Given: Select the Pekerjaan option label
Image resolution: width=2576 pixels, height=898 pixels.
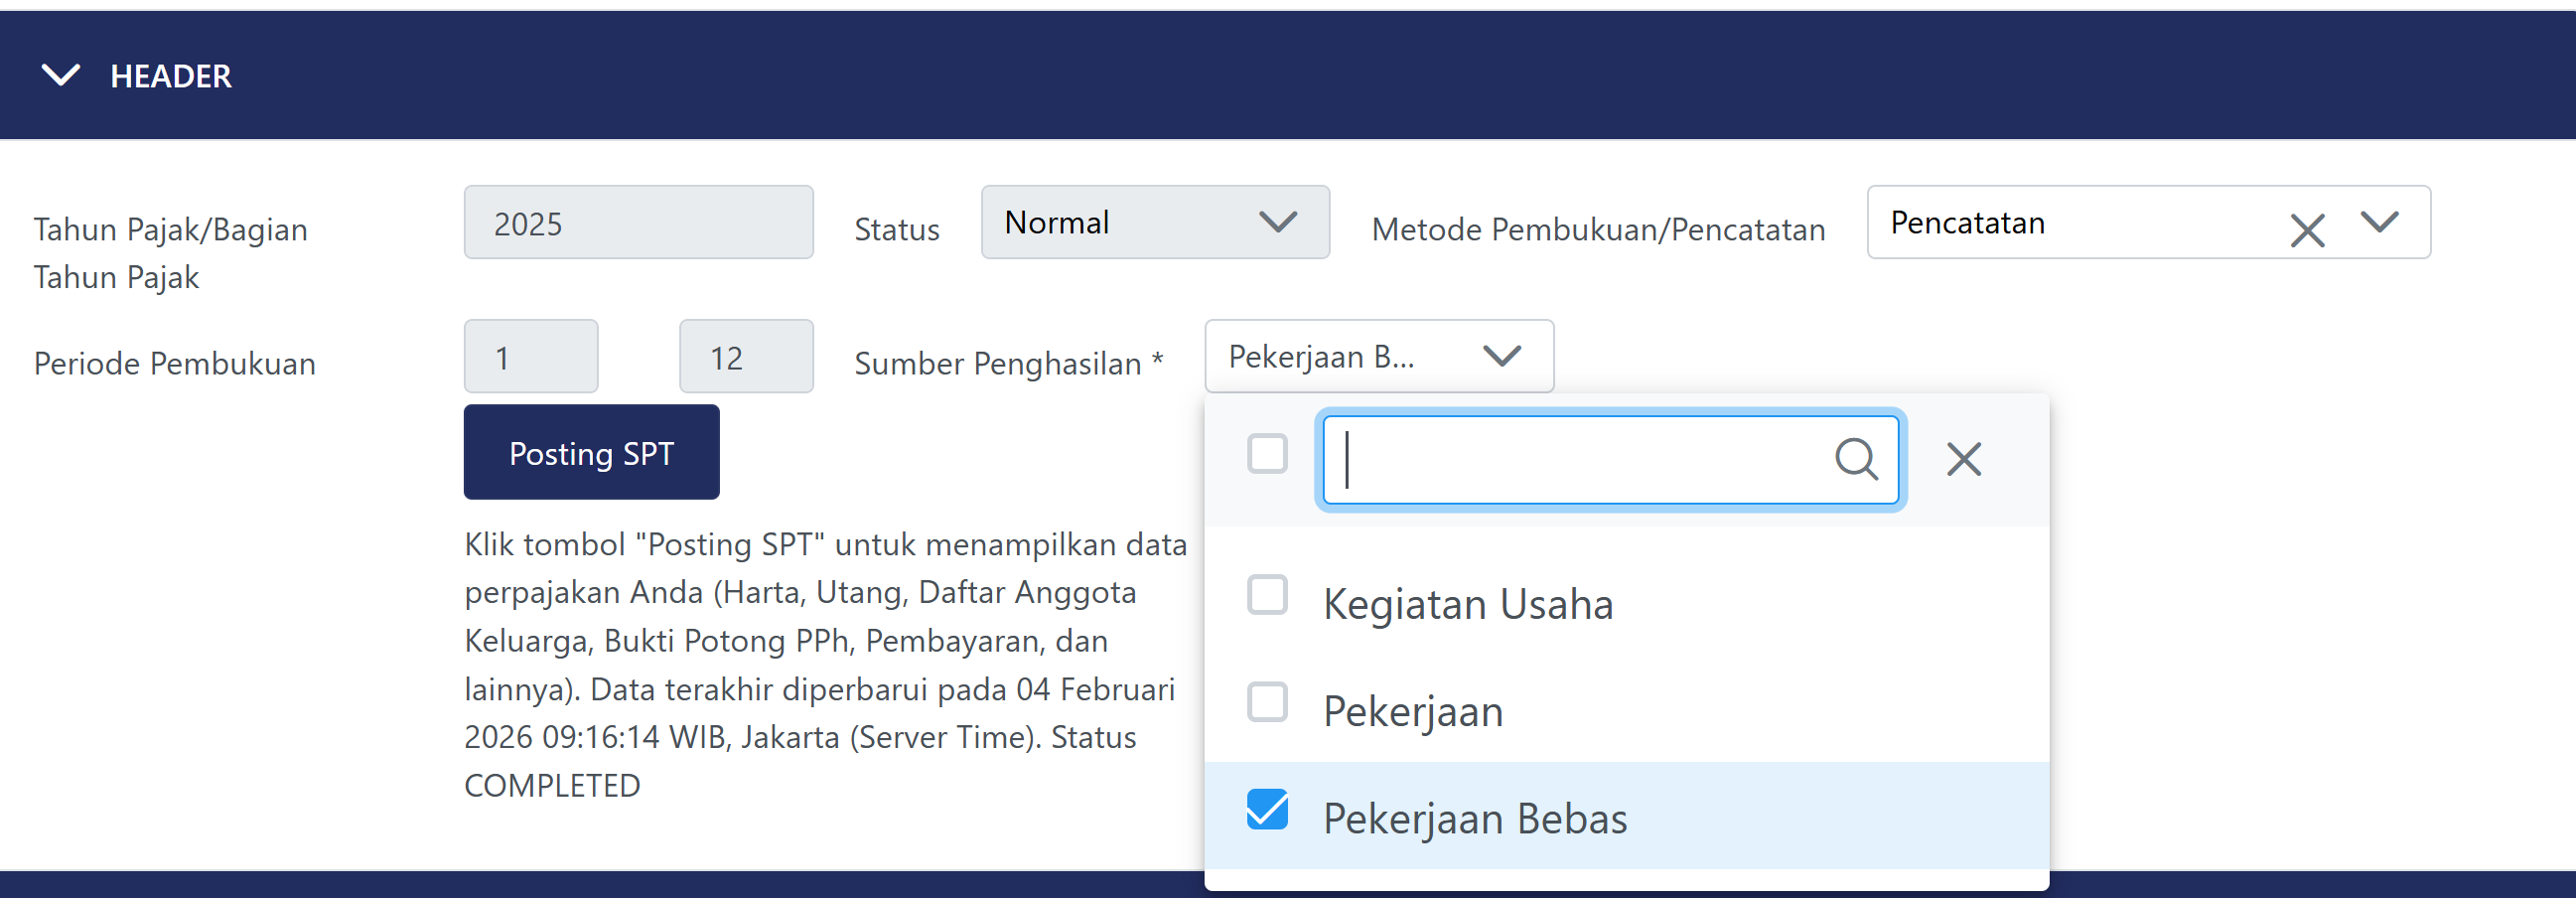Looking at the screenshot, I should 1412,711.
